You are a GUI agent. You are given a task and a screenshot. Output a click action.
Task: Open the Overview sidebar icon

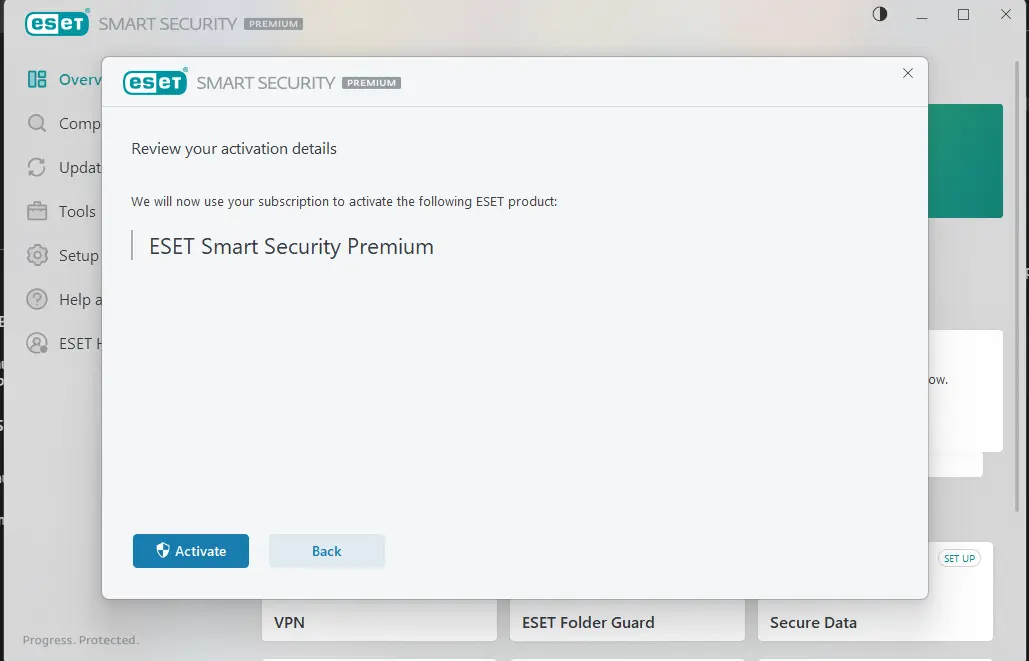(37, 79)
